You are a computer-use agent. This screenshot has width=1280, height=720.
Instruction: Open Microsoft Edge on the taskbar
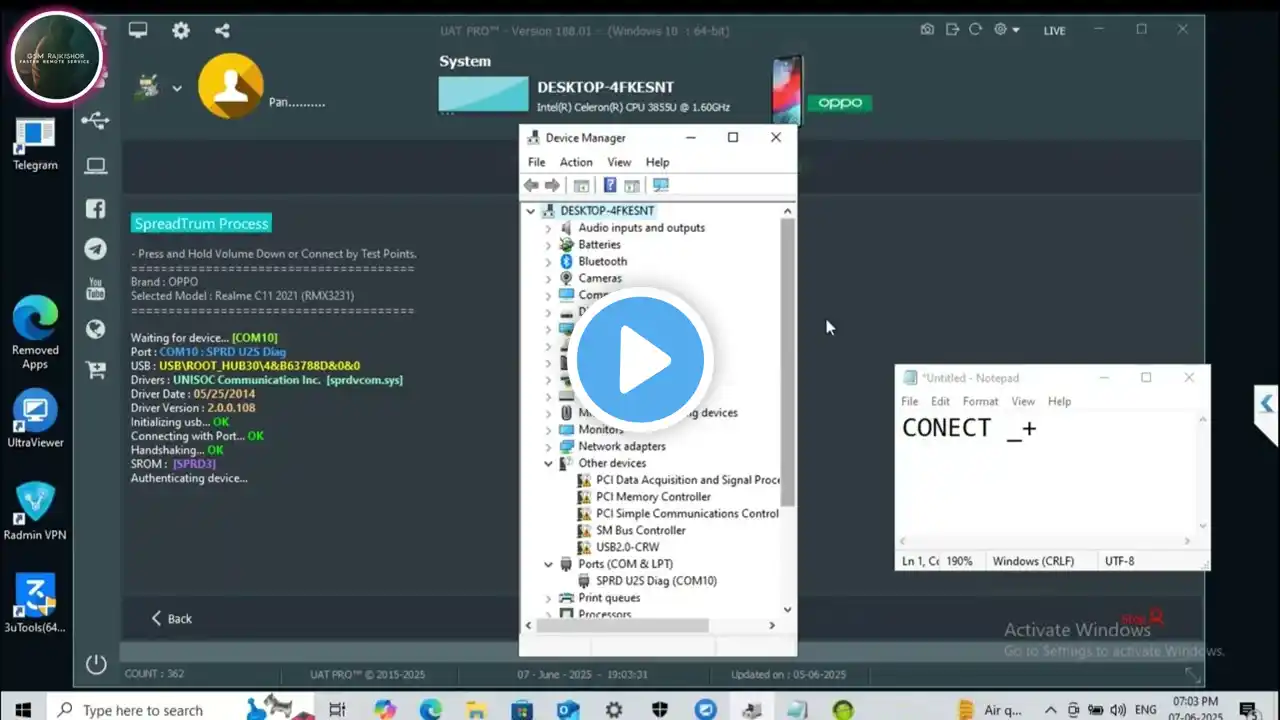point(430,710)
